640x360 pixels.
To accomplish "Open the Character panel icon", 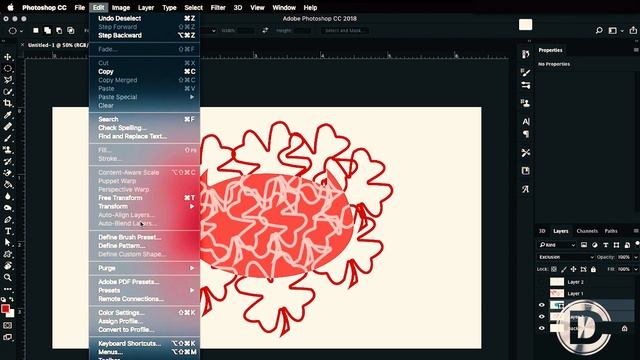I will tap(526, 121).
